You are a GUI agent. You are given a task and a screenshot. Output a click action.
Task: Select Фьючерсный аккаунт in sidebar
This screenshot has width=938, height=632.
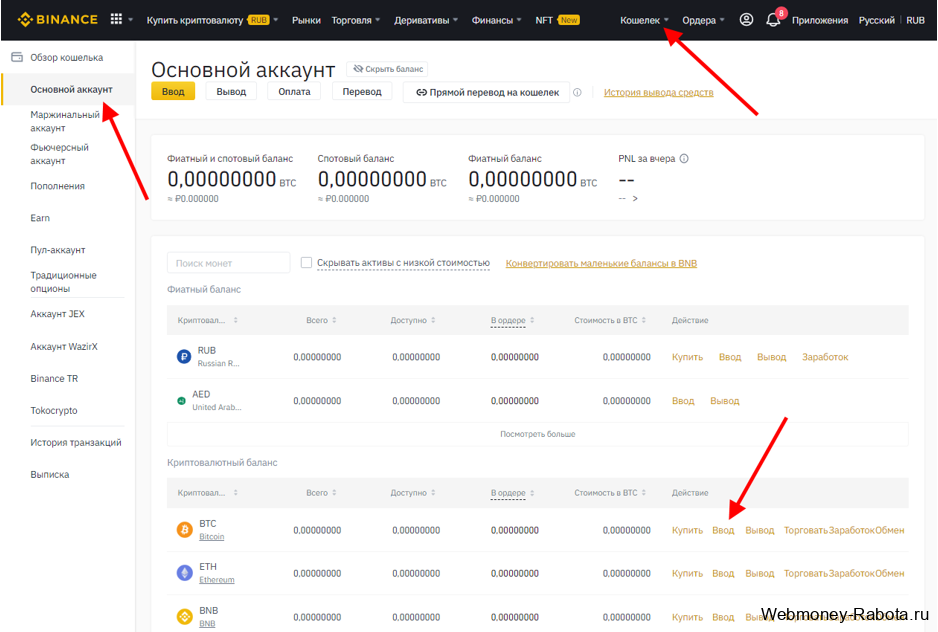(59, 154)
